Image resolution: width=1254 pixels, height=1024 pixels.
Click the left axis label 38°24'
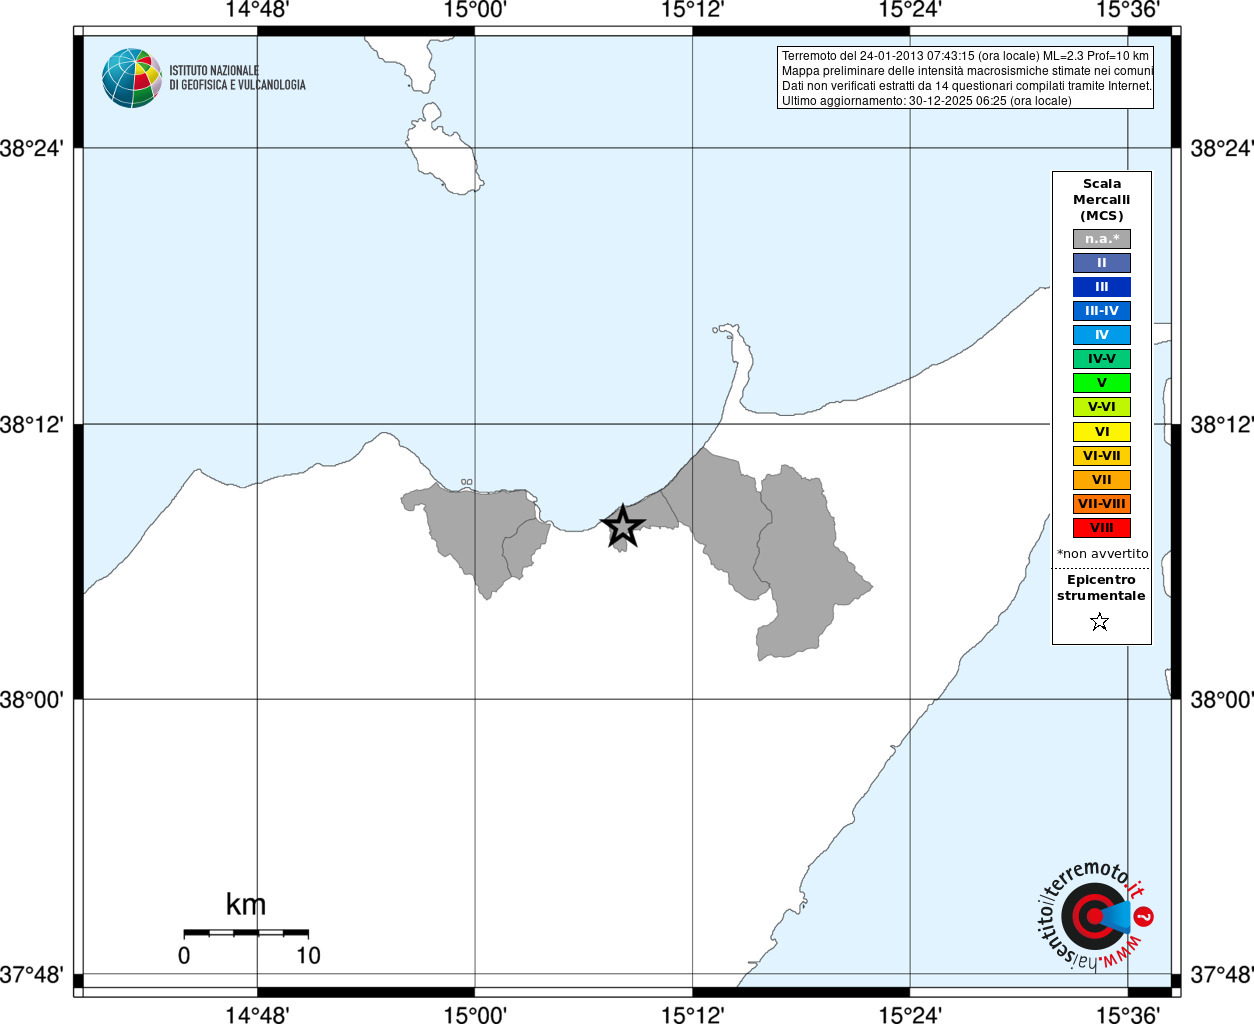[x=32, y=148]
